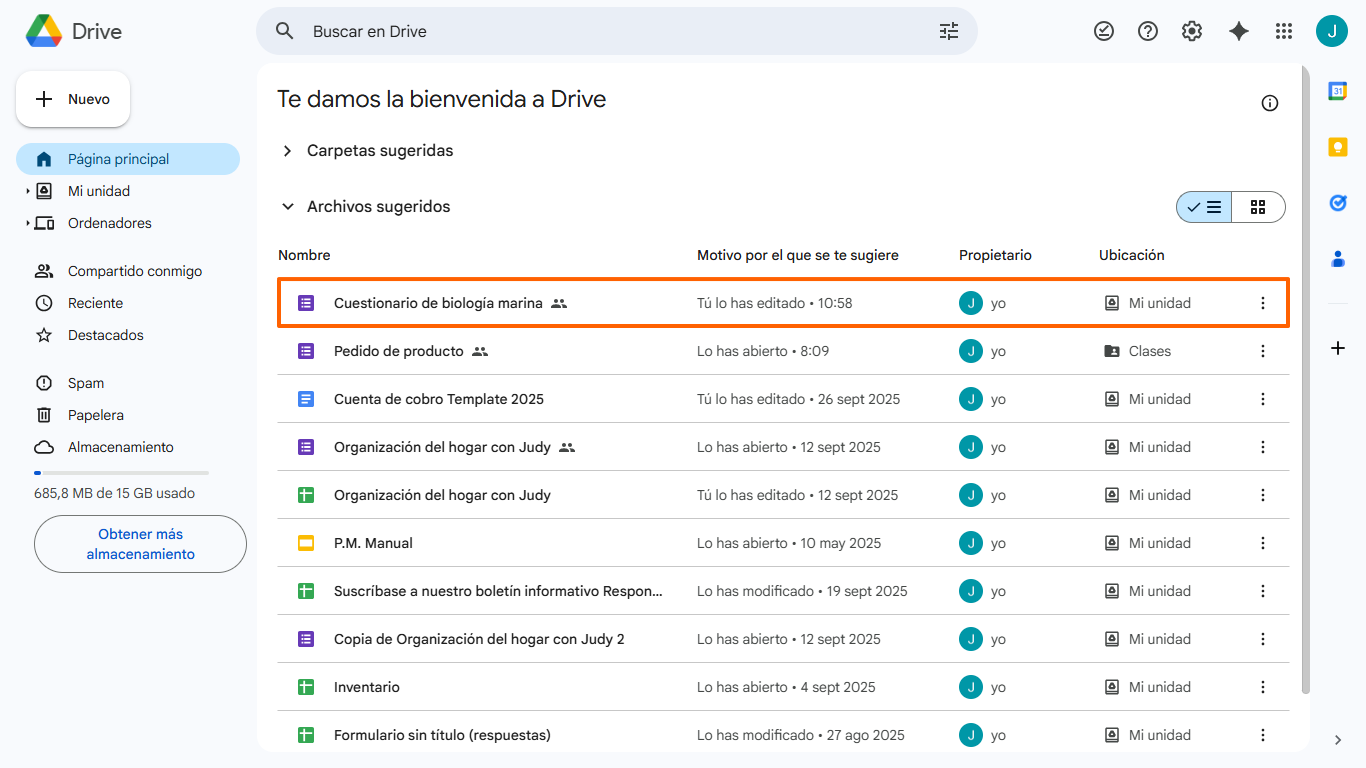Open Google Calendar side panel icon
Screen dimensions: 1366x768
coord(1338,91)
